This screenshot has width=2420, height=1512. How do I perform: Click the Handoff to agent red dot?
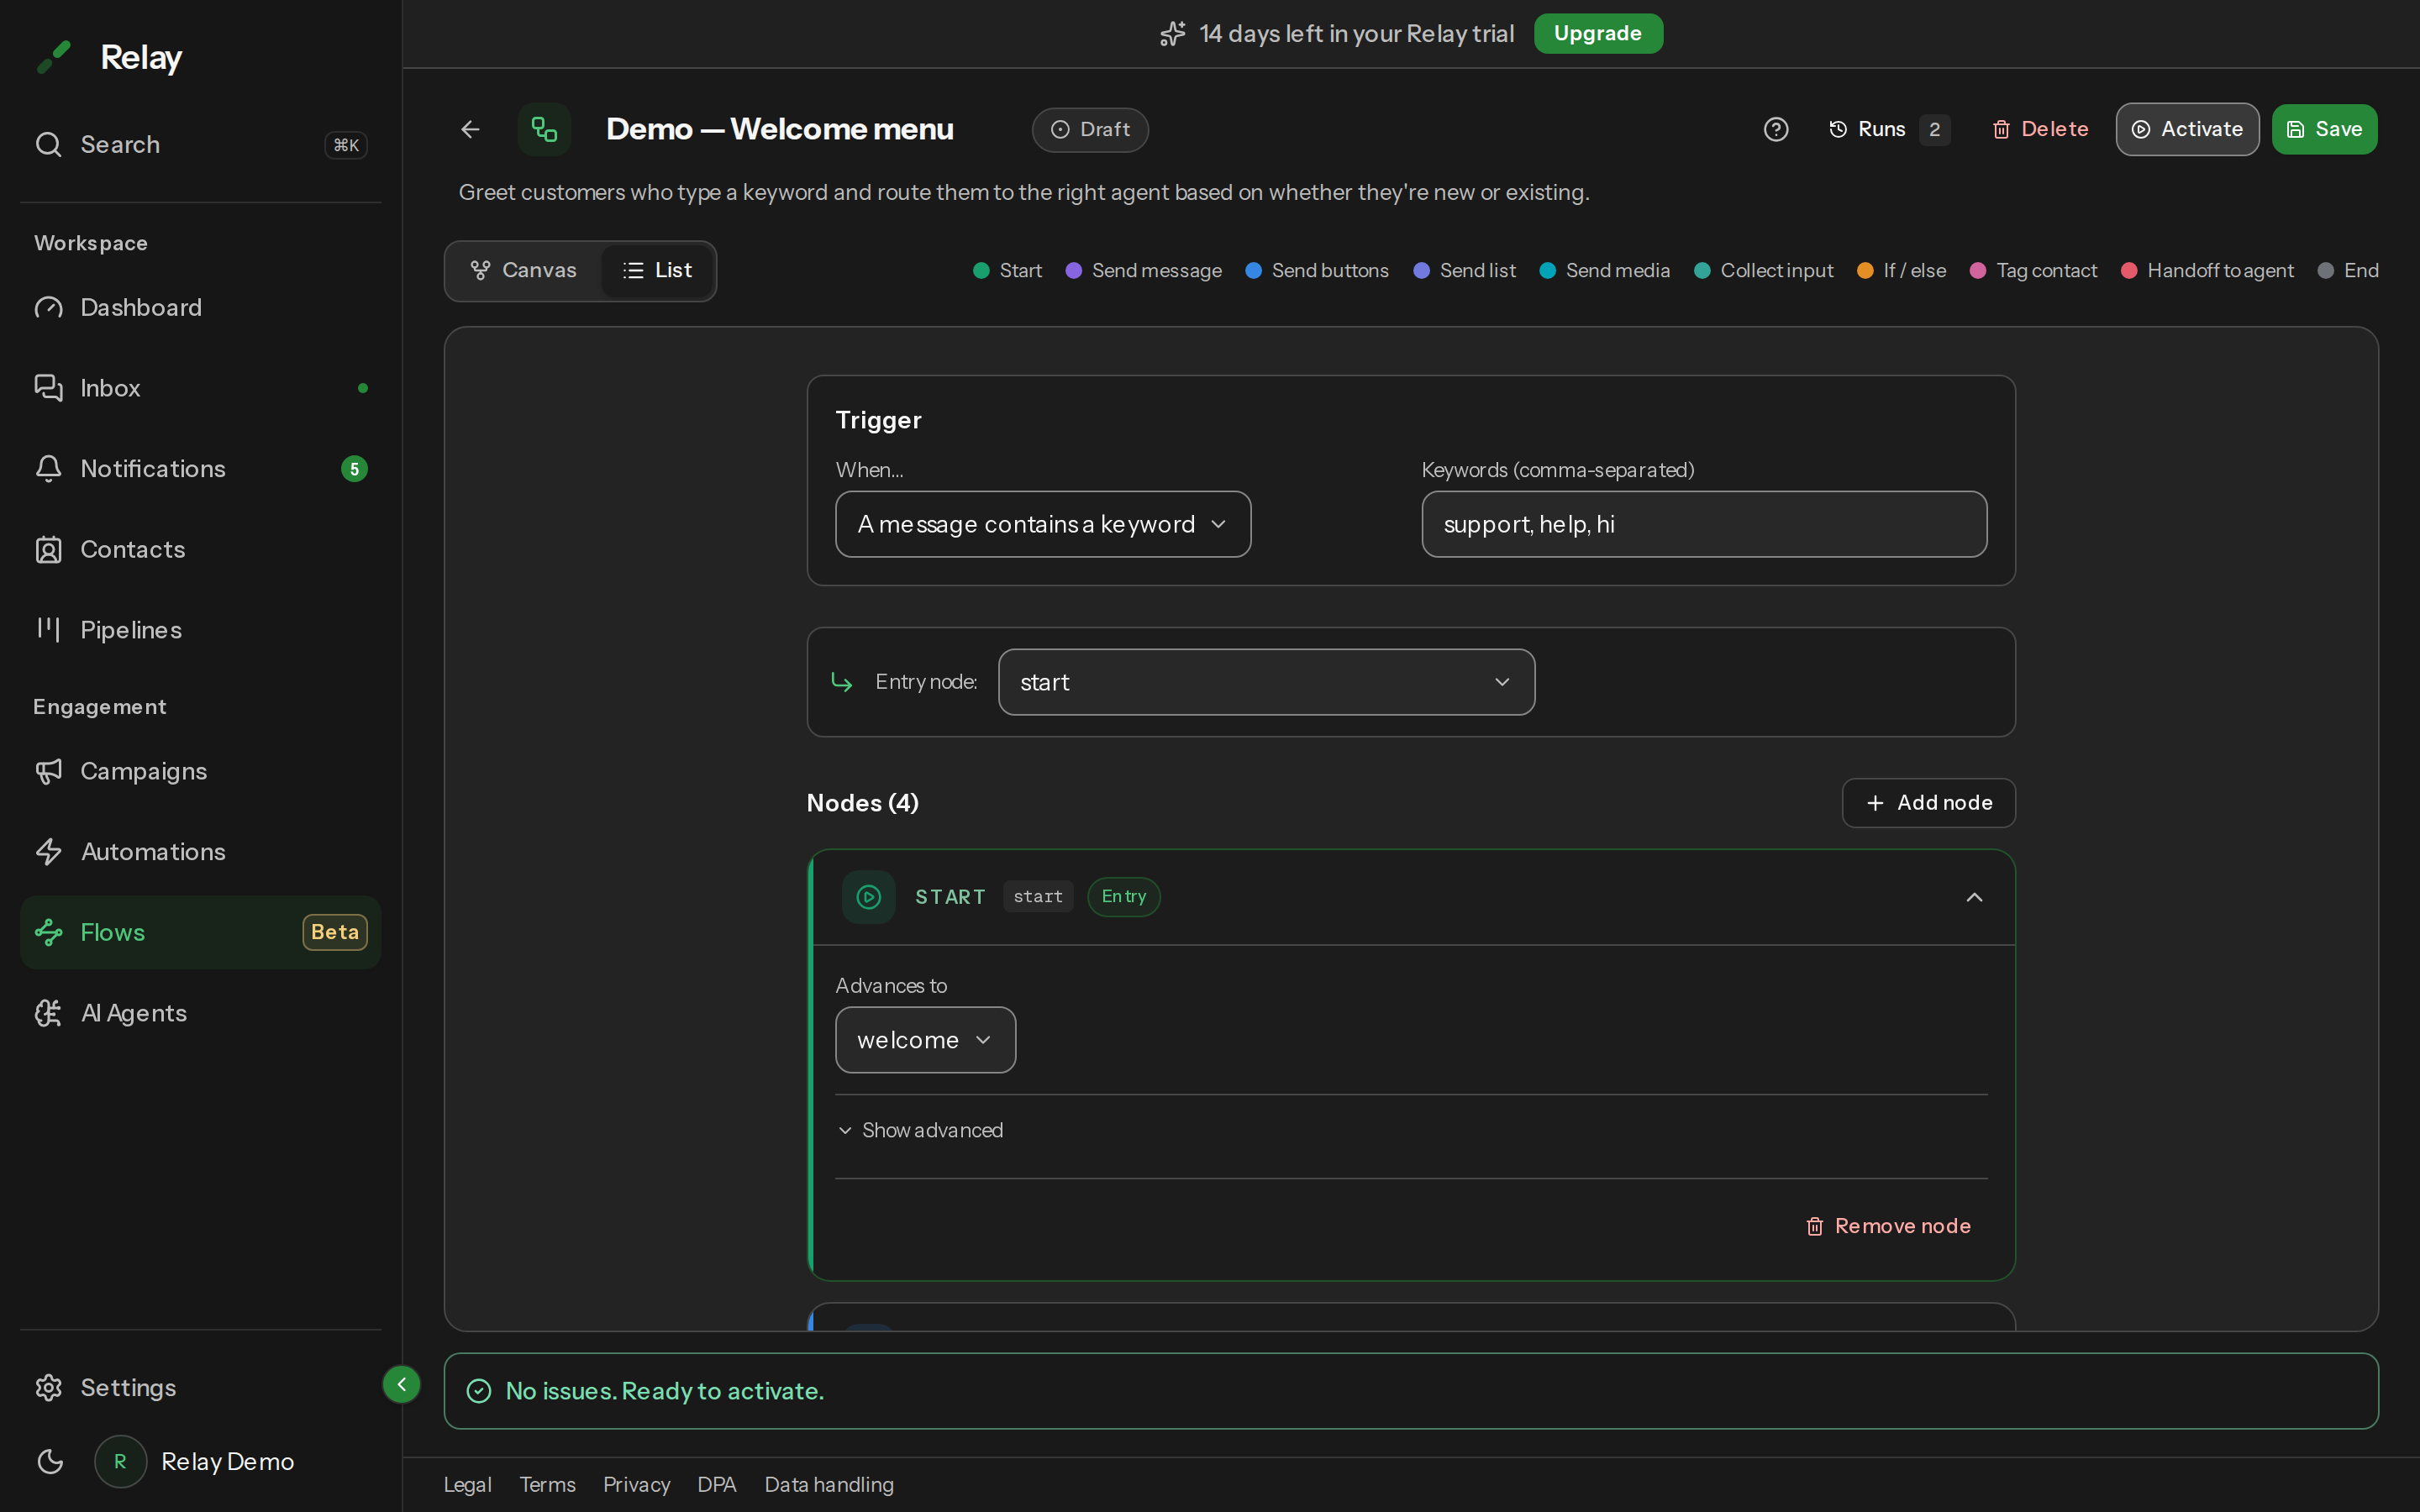(x=2129, y=271)
